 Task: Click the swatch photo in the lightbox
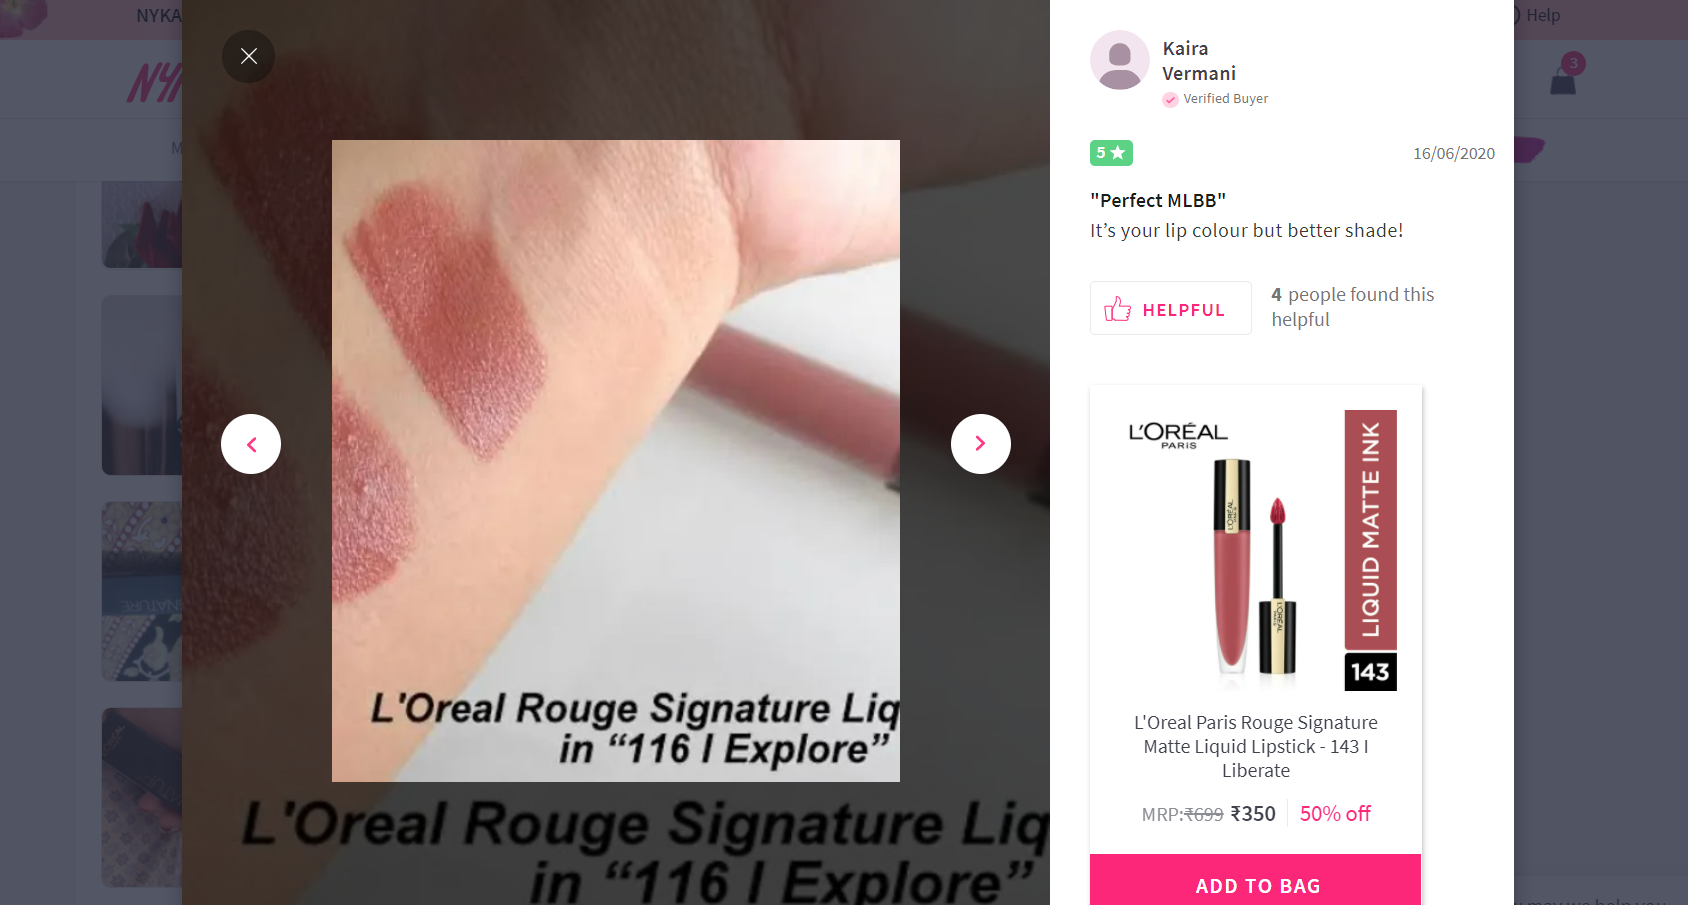[x=616, y=461]
